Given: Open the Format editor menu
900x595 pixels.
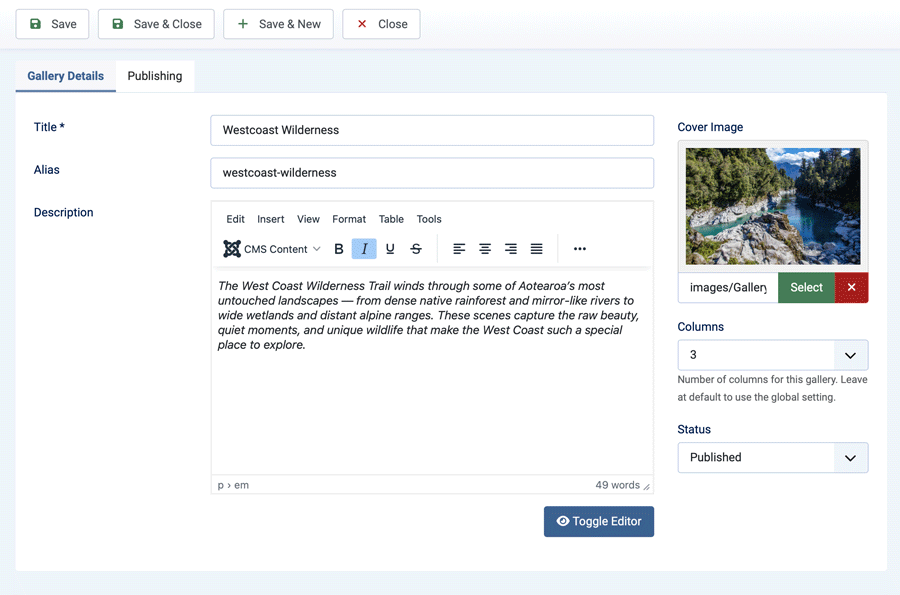Looking at the screenshot, I should [349, 219].
